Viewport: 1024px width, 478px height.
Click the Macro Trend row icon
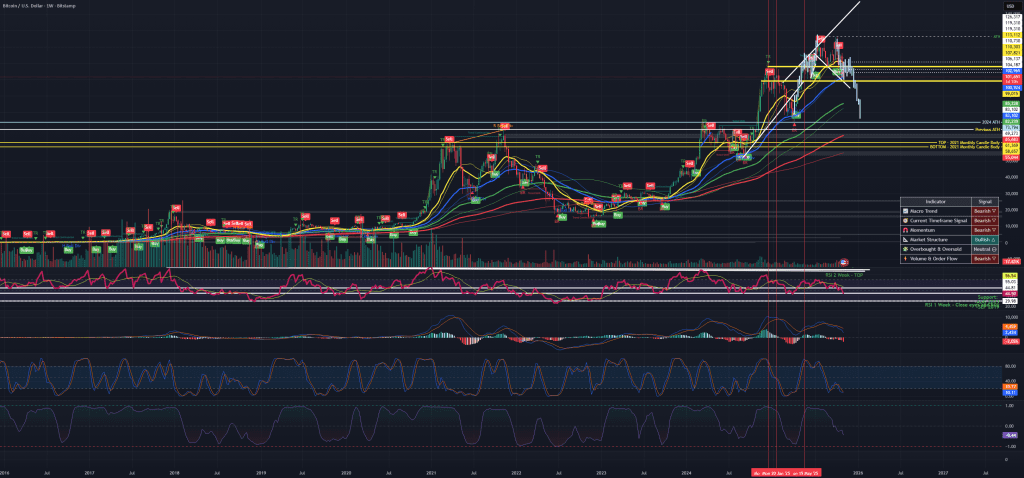tap(905, 212)
